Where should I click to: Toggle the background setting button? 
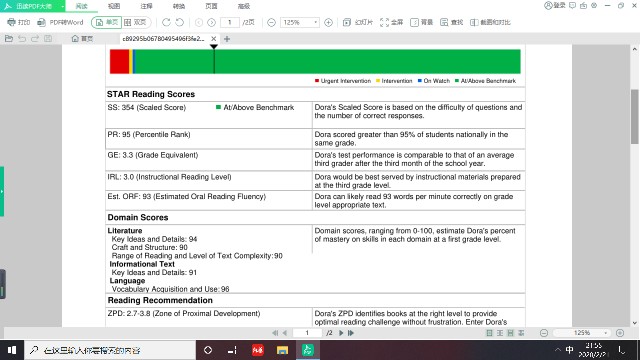click(422, 22)
